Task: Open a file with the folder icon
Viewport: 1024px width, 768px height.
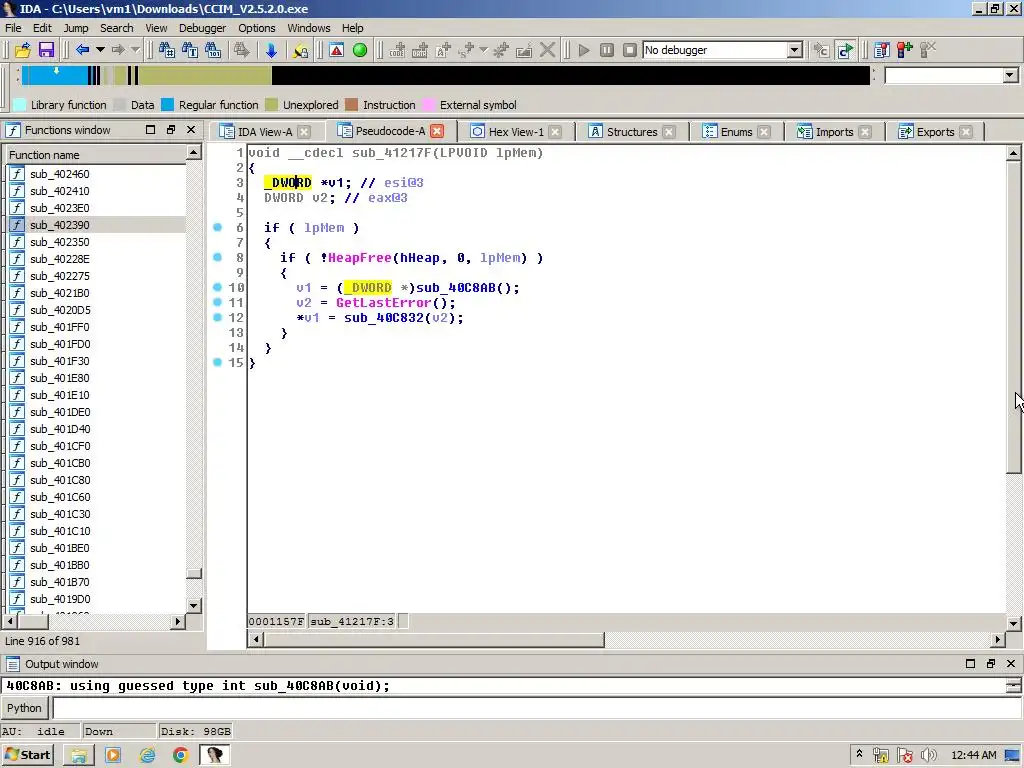Action: [22, 50]
